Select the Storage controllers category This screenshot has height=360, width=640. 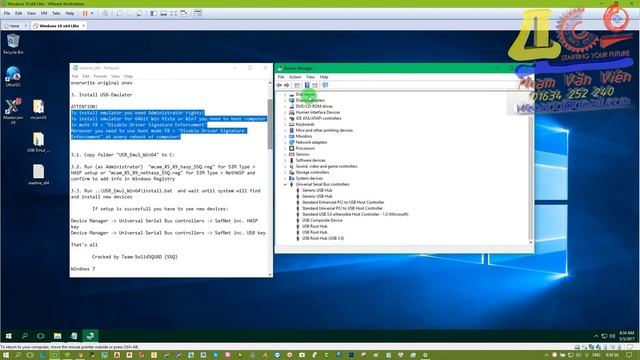[x=312, y=173]
